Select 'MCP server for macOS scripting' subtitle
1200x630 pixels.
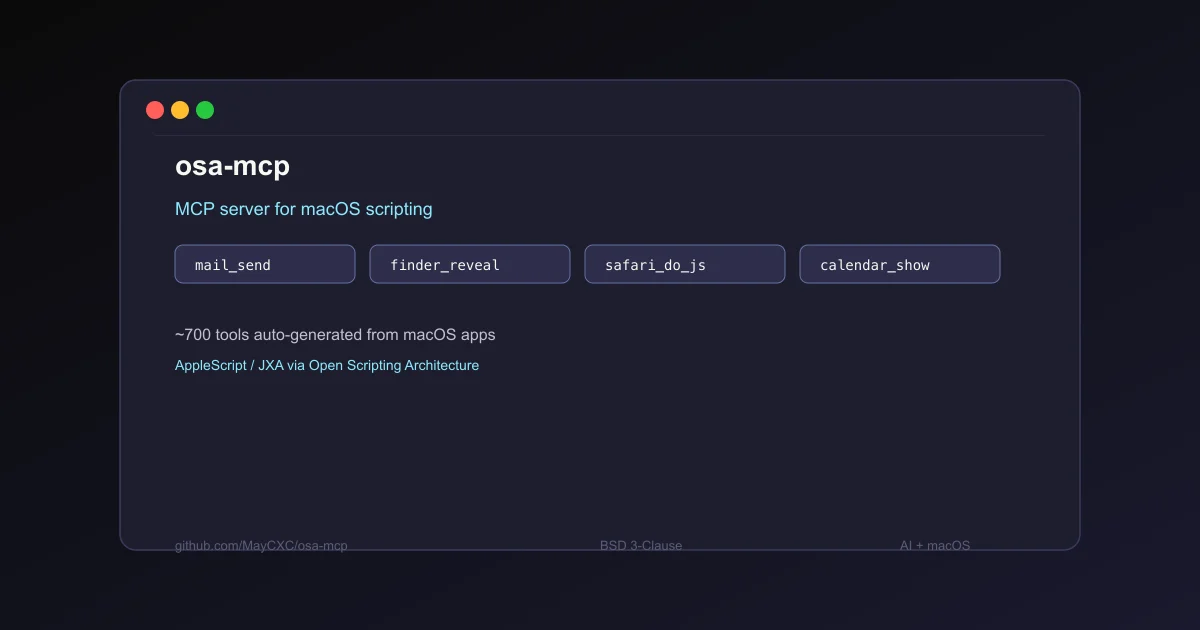304,209
